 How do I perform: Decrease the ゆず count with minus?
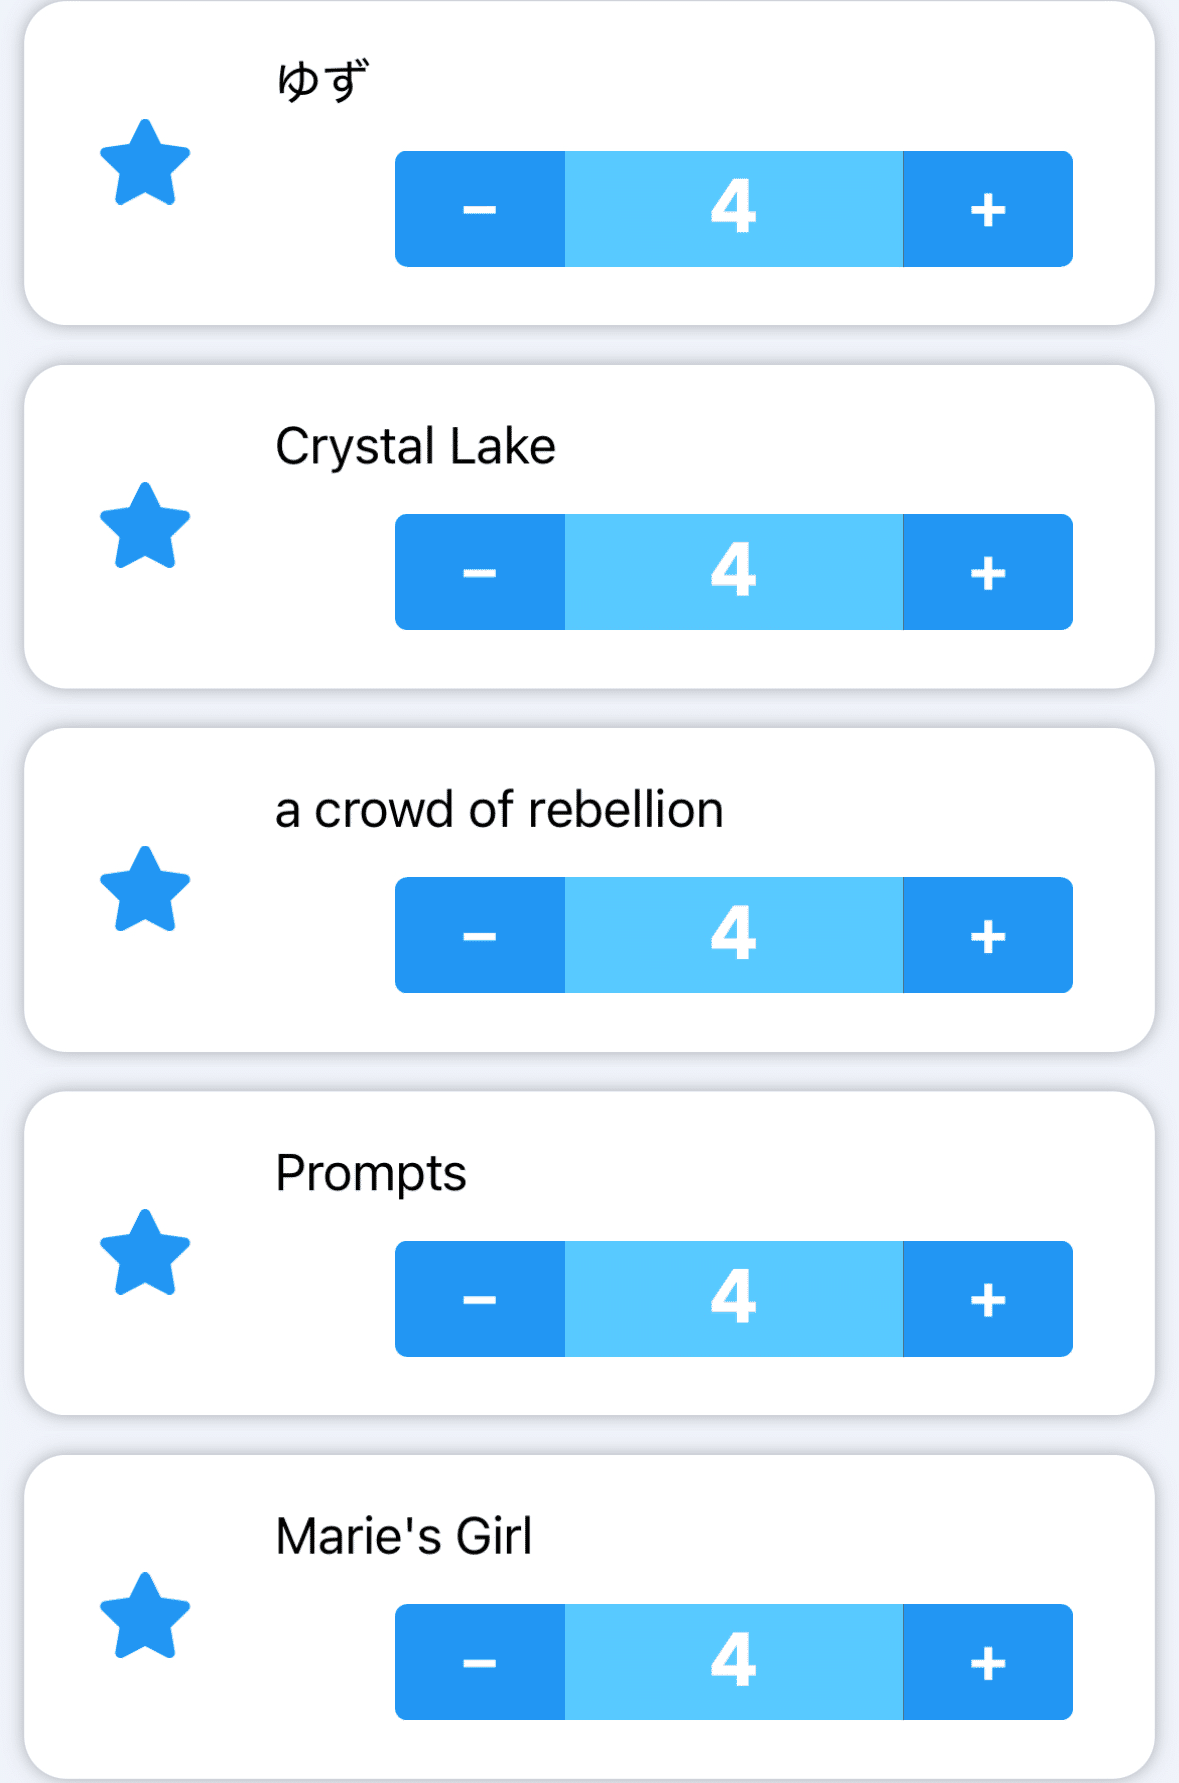(x=480, y=209)
